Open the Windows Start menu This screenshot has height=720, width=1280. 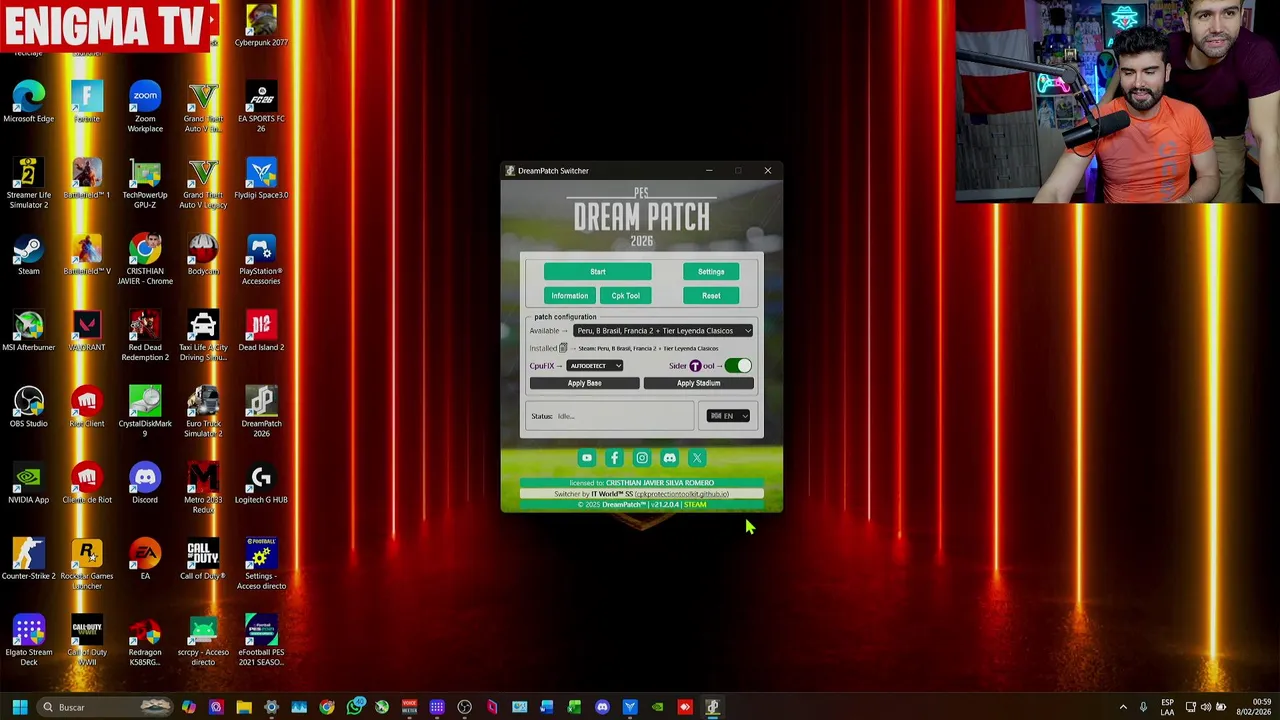pos(19,707)
